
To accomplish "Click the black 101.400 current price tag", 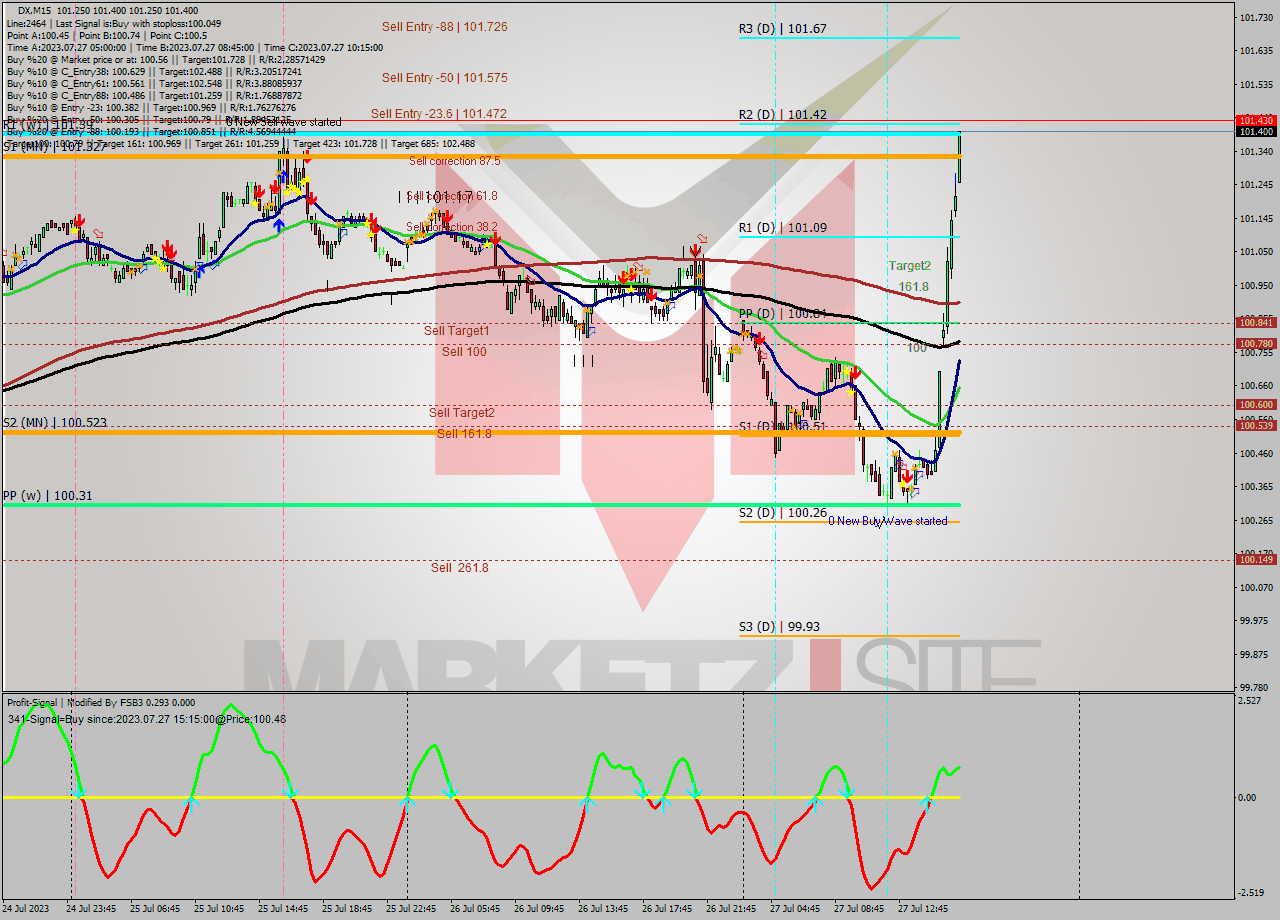I will pyautogui.click(x=1256, y=131).
